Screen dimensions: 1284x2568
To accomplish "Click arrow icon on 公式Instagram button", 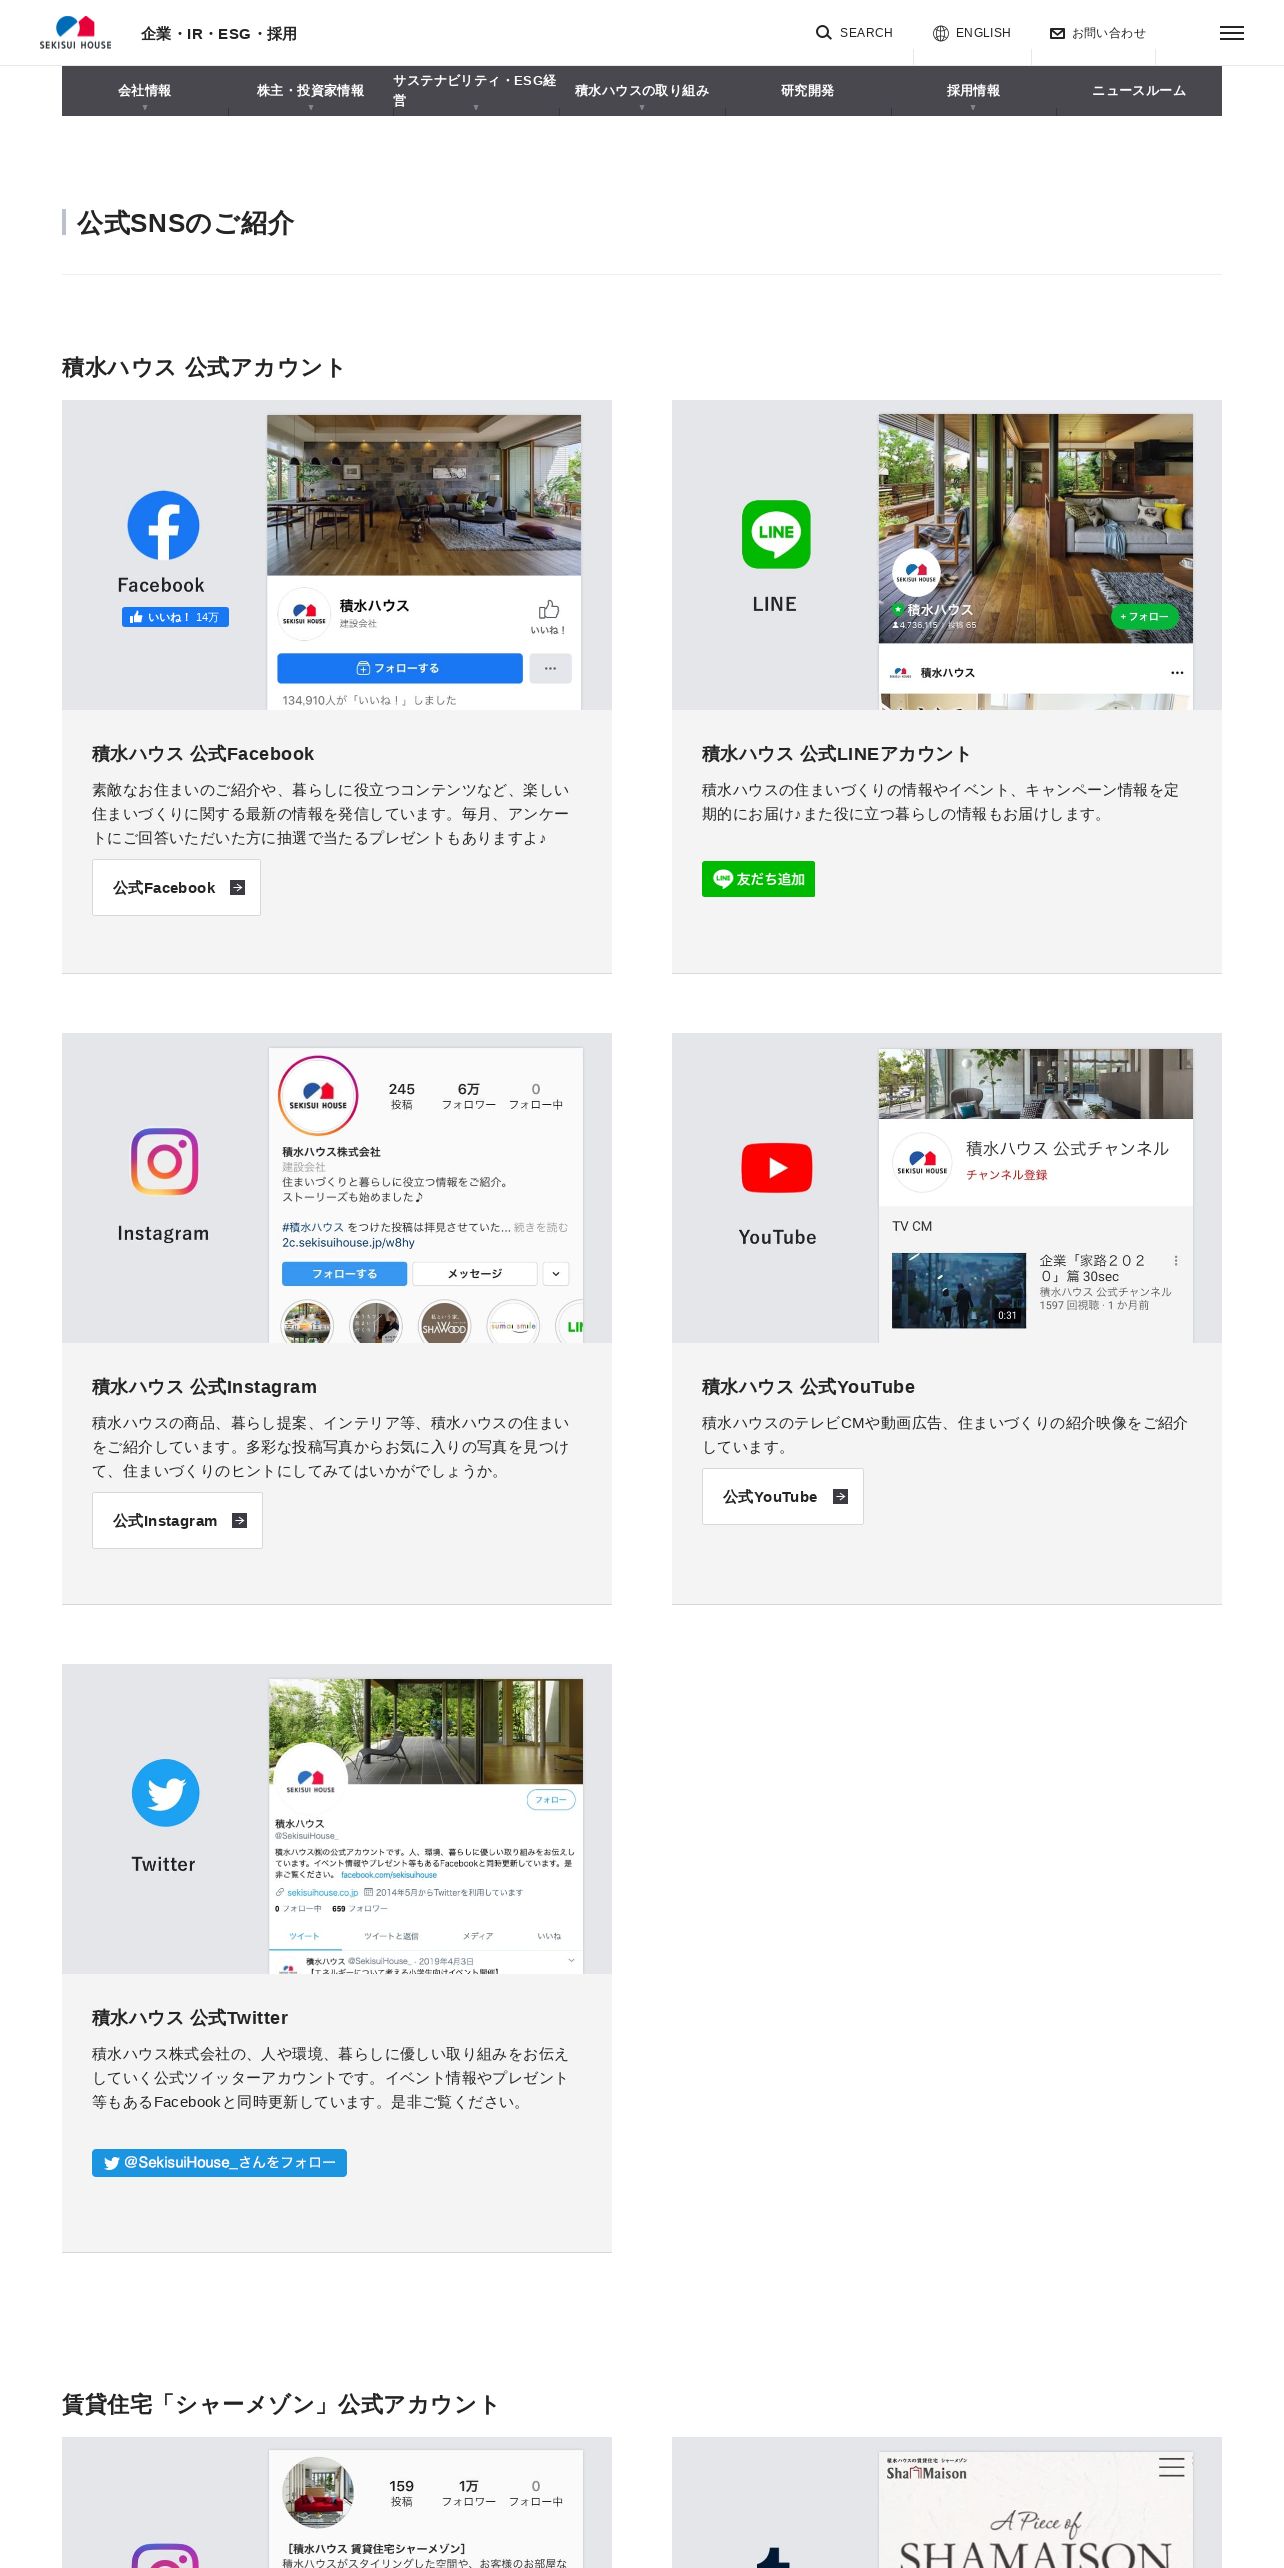I will coord(239,1520).
